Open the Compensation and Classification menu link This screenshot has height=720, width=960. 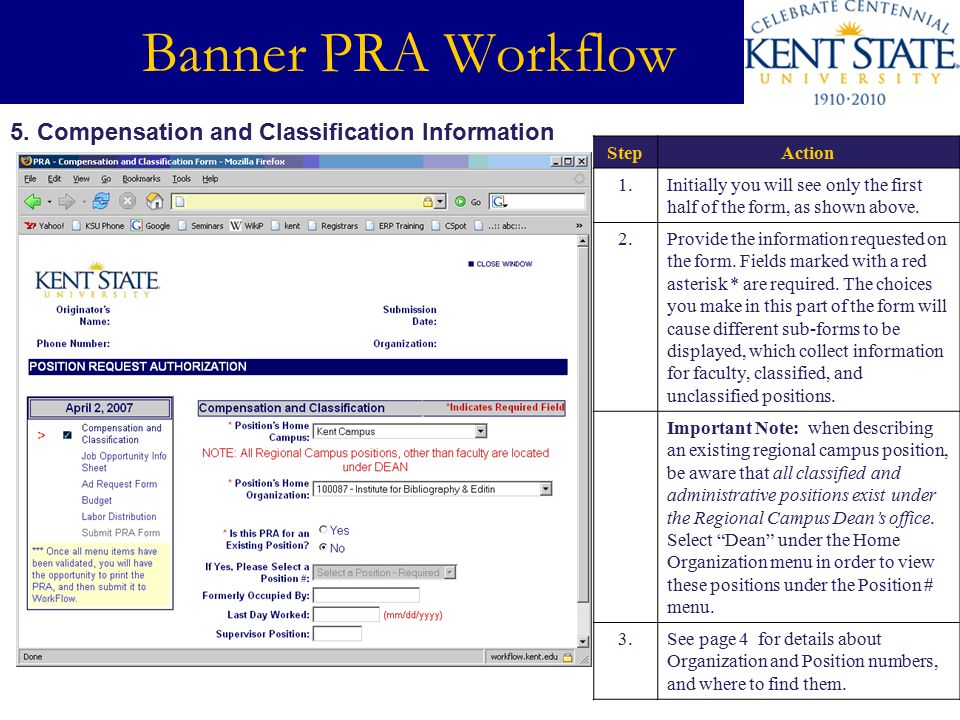click(121, 433)
